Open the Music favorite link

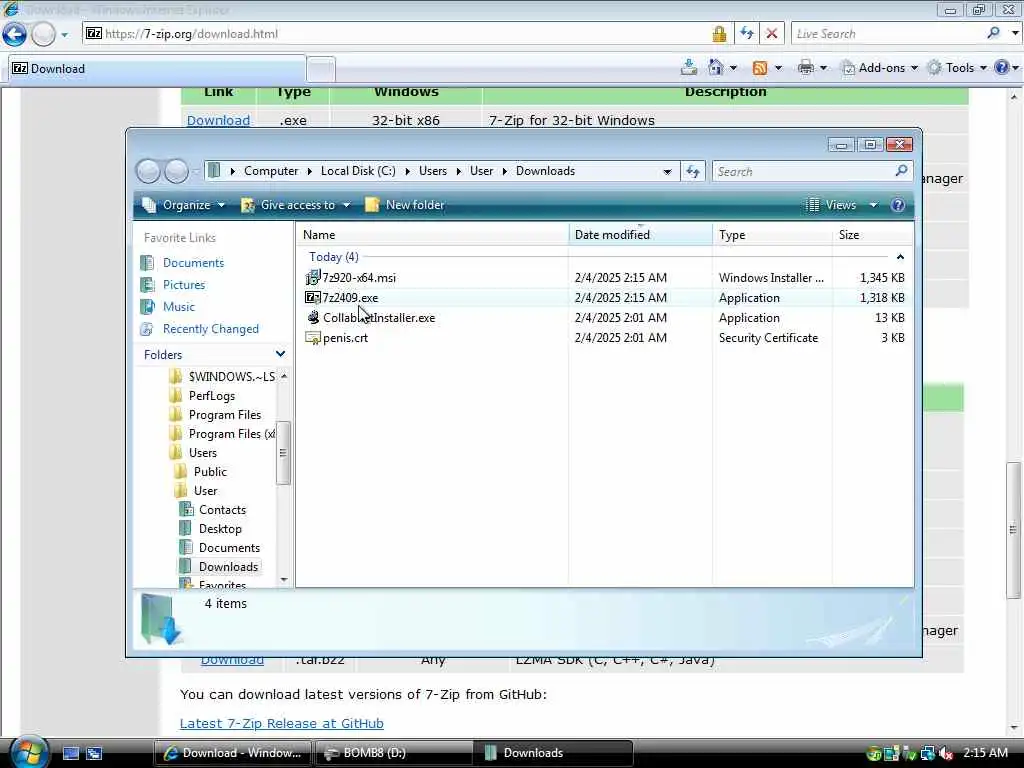pyautogui.click(x=178, y=306)
